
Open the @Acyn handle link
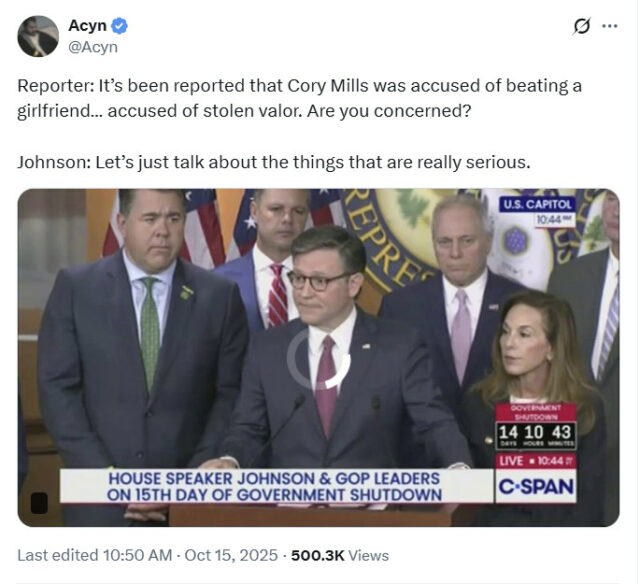92,46
